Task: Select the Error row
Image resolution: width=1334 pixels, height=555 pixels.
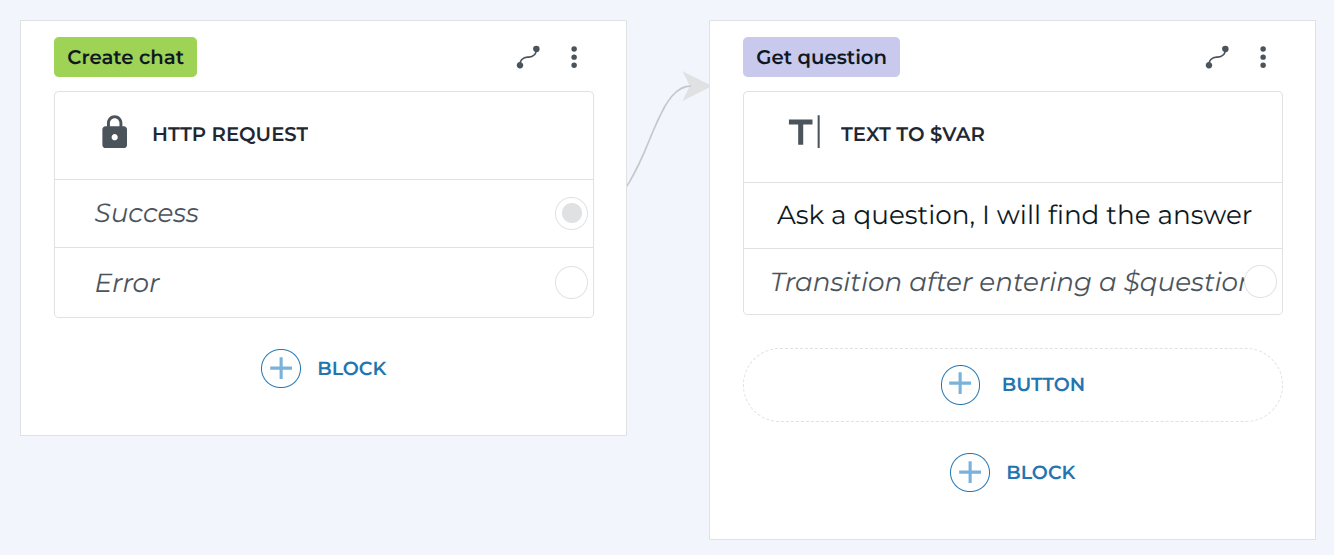Action: [127, 283]
